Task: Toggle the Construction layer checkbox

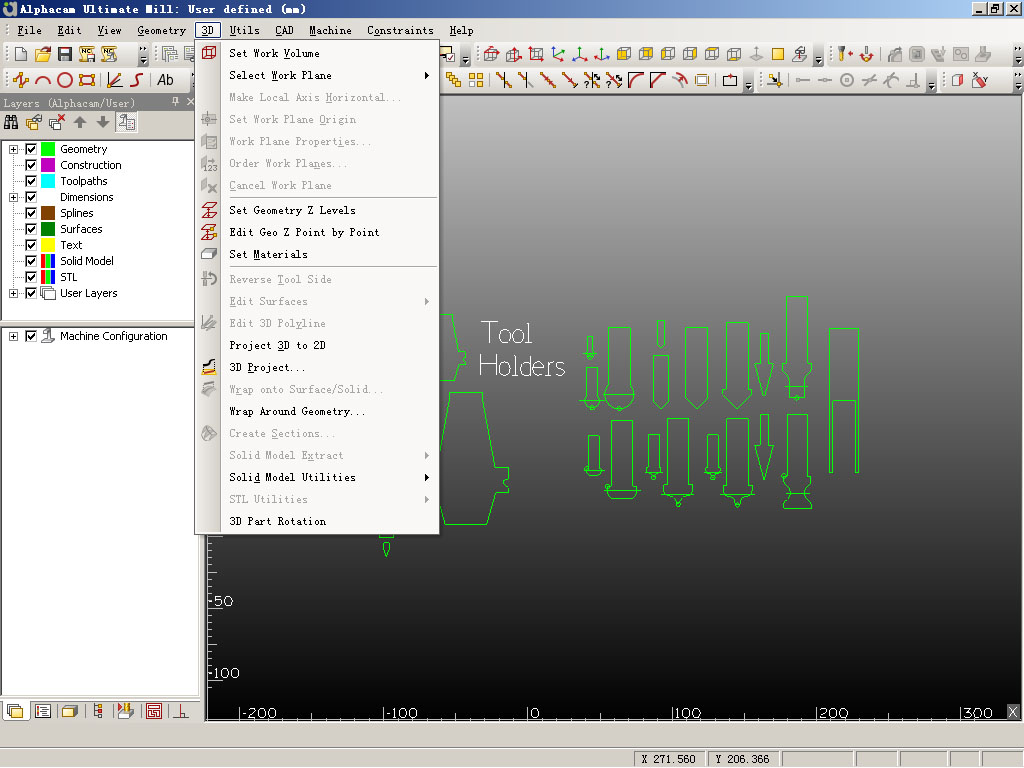Action: click(31, 165)
